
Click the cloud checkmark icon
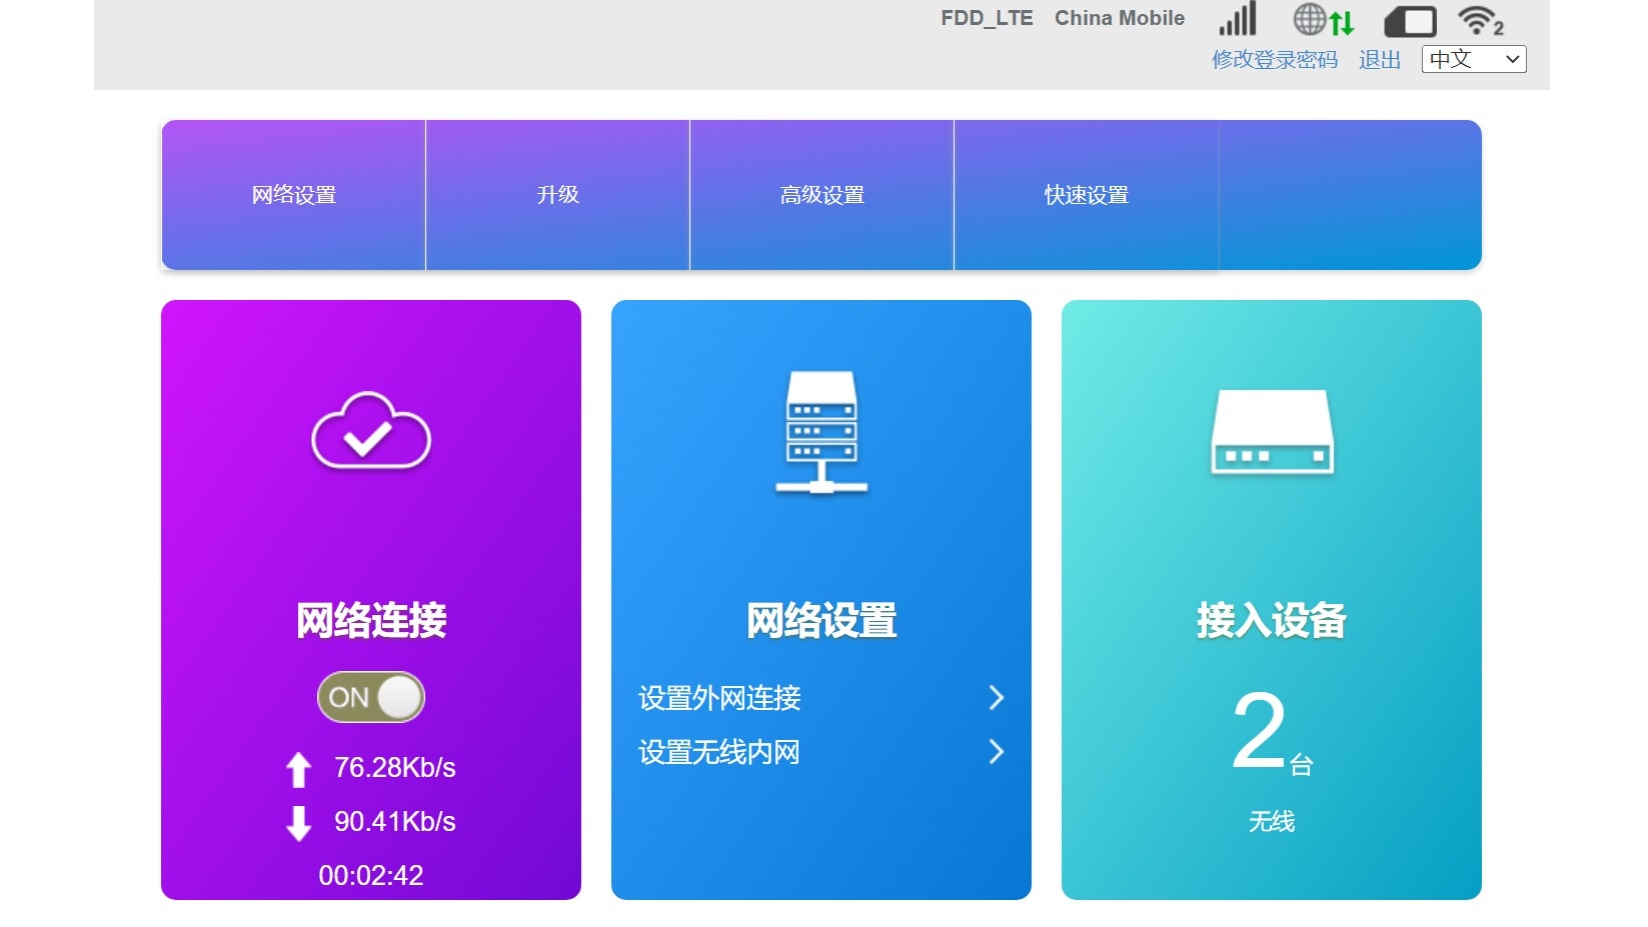click(371, 430)
